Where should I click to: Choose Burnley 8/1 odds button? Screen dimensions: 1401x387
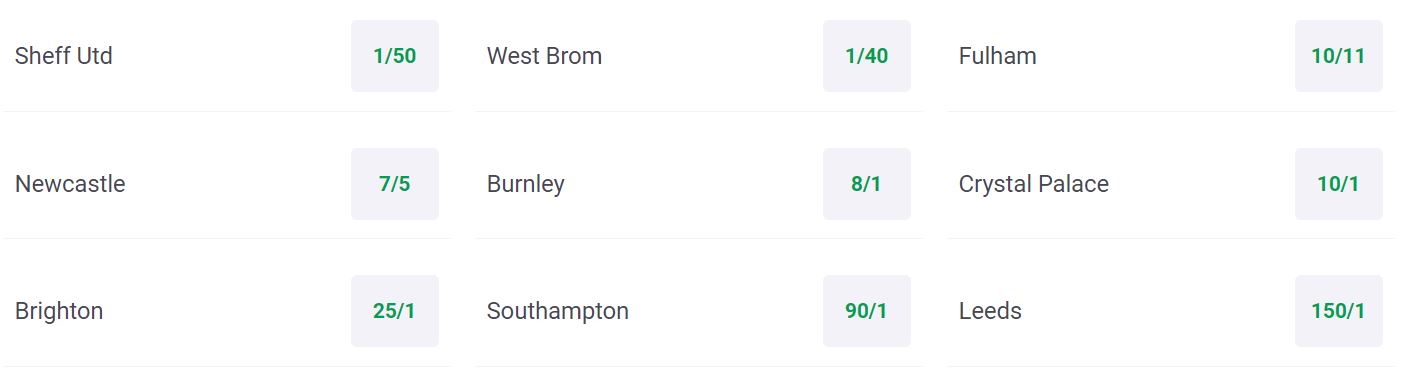[x=867, y=184]
